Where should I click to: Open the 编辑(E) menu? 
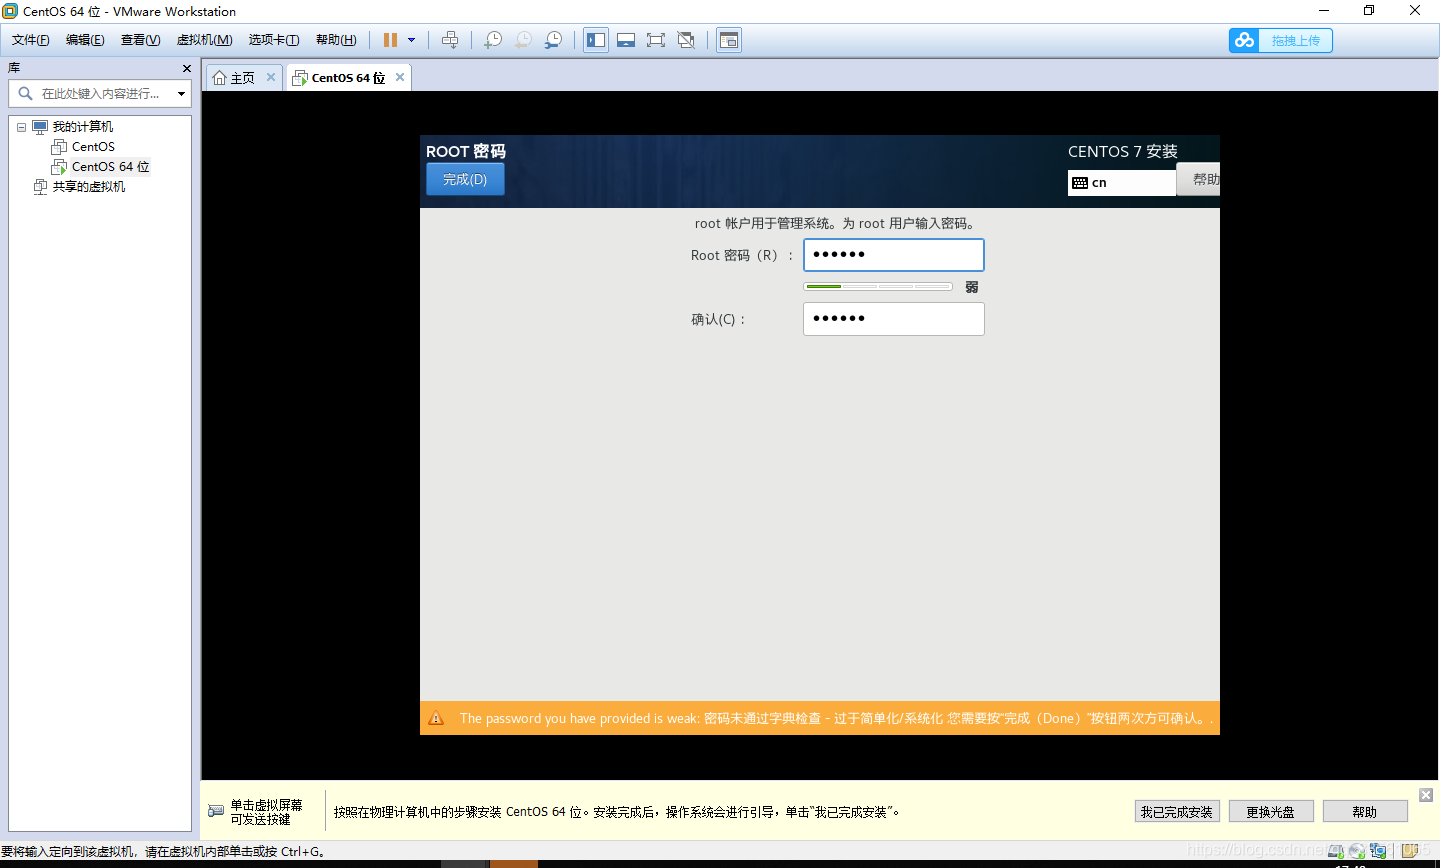[x=85, y=40]
